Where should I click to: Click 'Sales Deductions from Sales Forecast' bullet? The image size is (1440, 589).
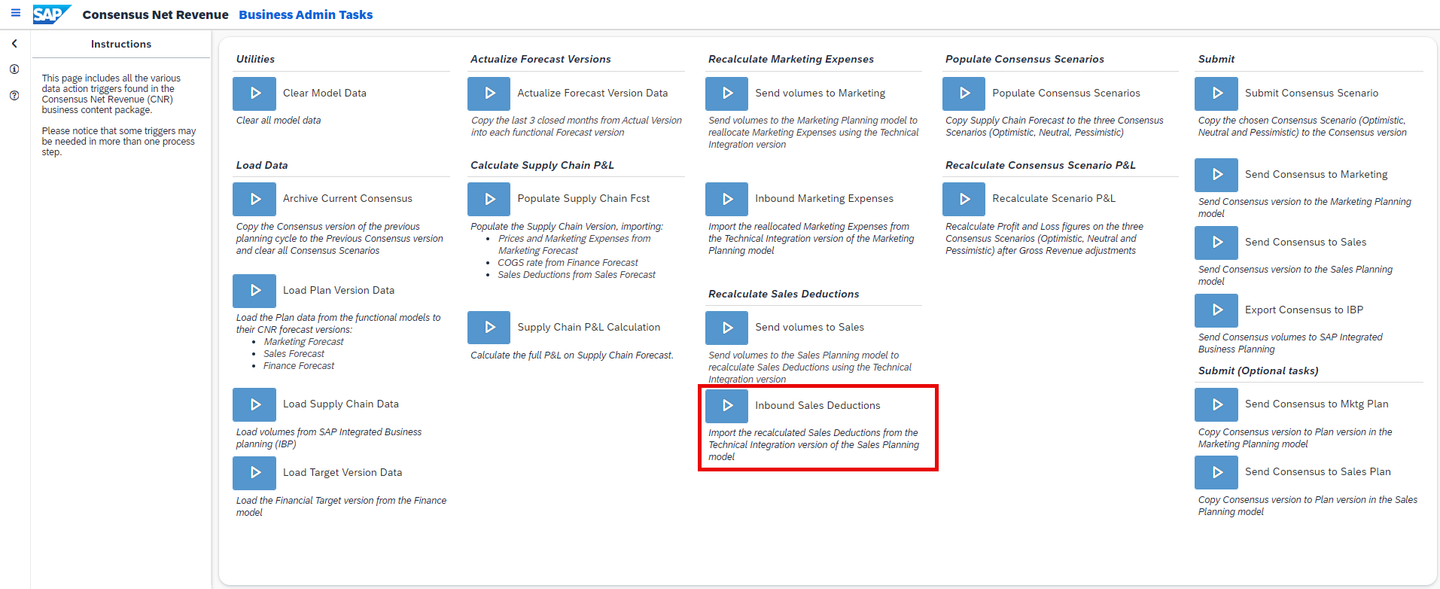click(577, 275)
